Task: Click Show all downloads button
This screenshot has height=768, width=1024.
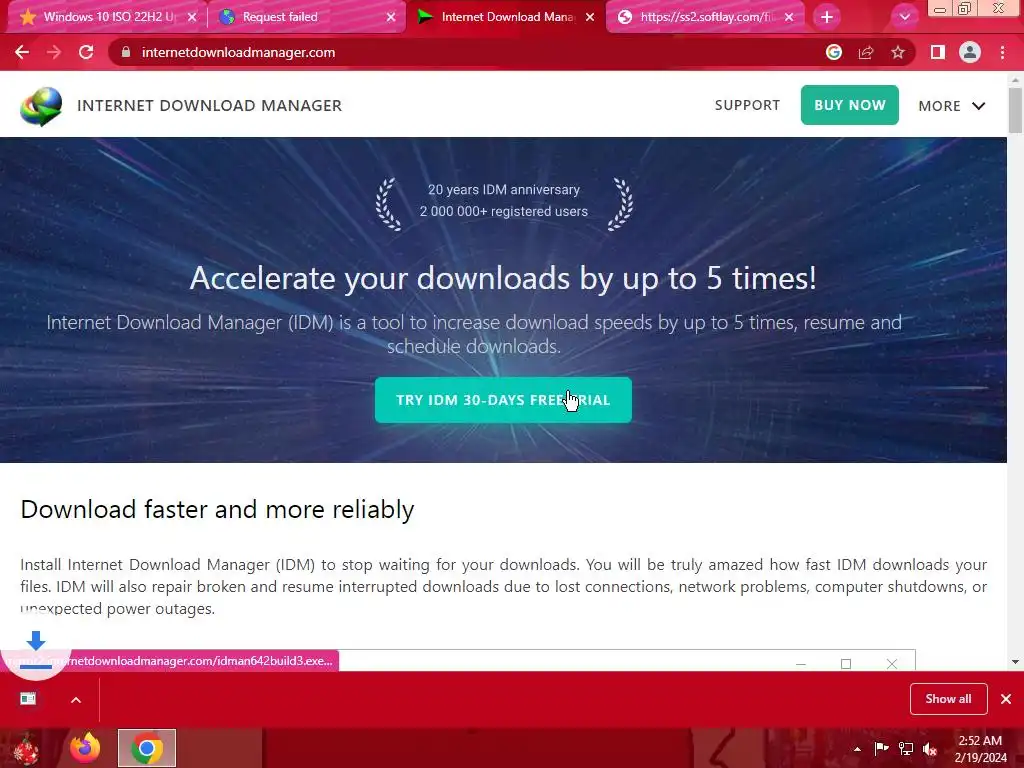Action: pos(948,699)
